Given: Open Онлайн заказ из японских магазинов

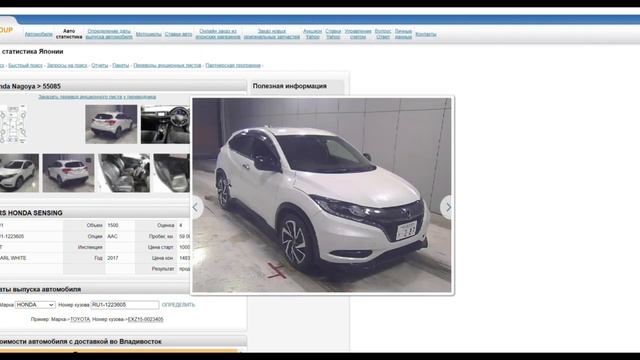Looking at the screenshot, I should coord(218,34).
